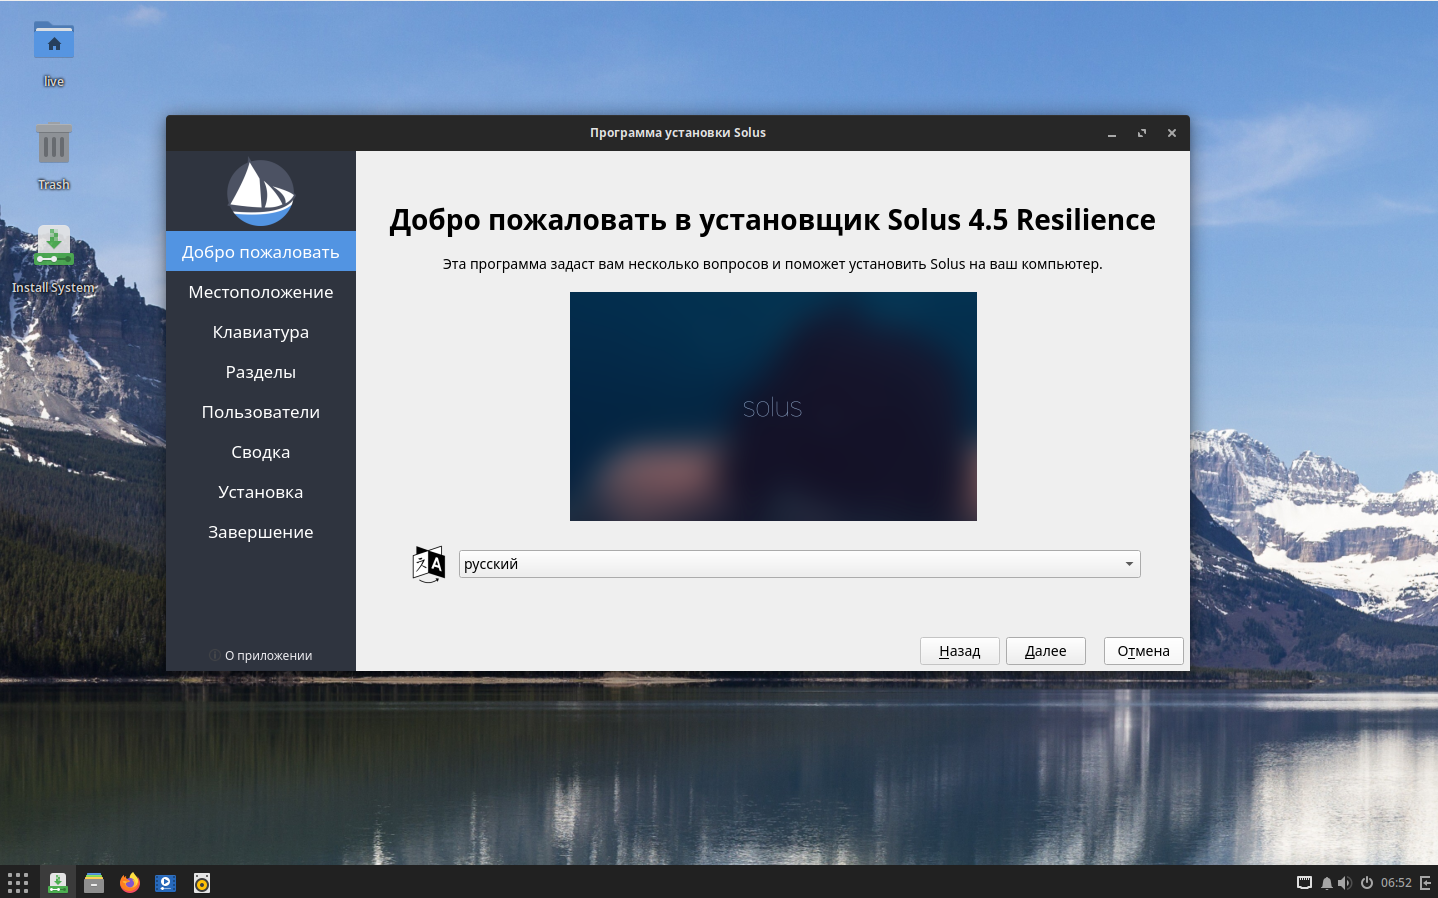Click the Solus sailboat logo in sidebar
This screenshot has width=1438, height=898.
click(261, 193)
